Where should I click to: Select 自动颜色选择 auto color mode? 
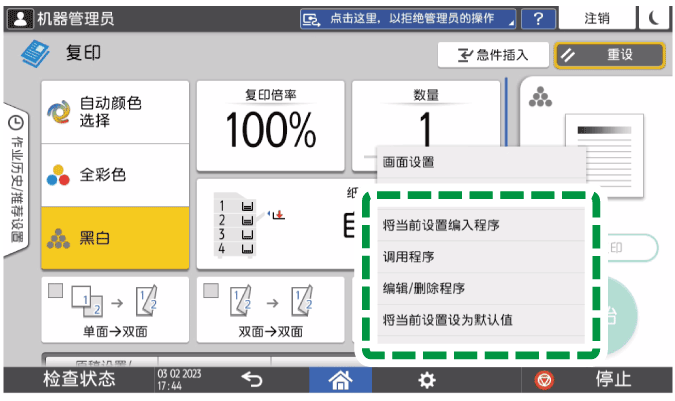coord(115,112)
